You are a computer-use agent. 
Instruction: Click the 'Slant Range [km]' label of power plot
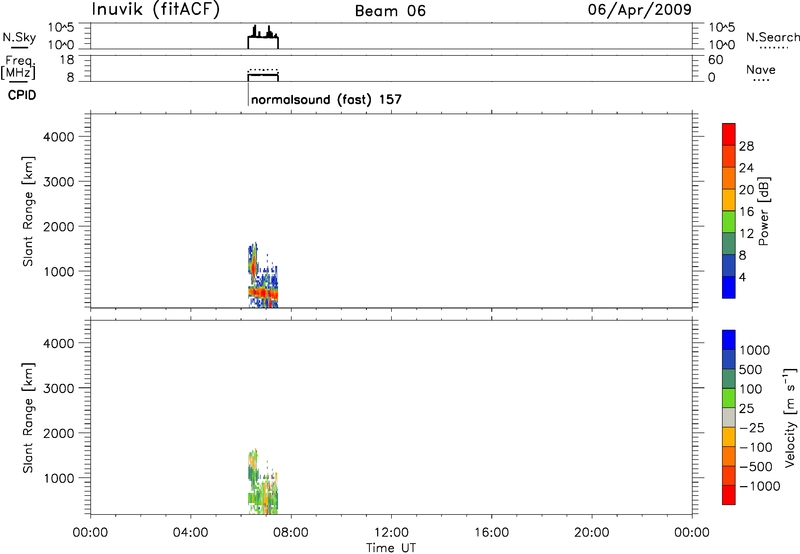(x=28, y=211)
